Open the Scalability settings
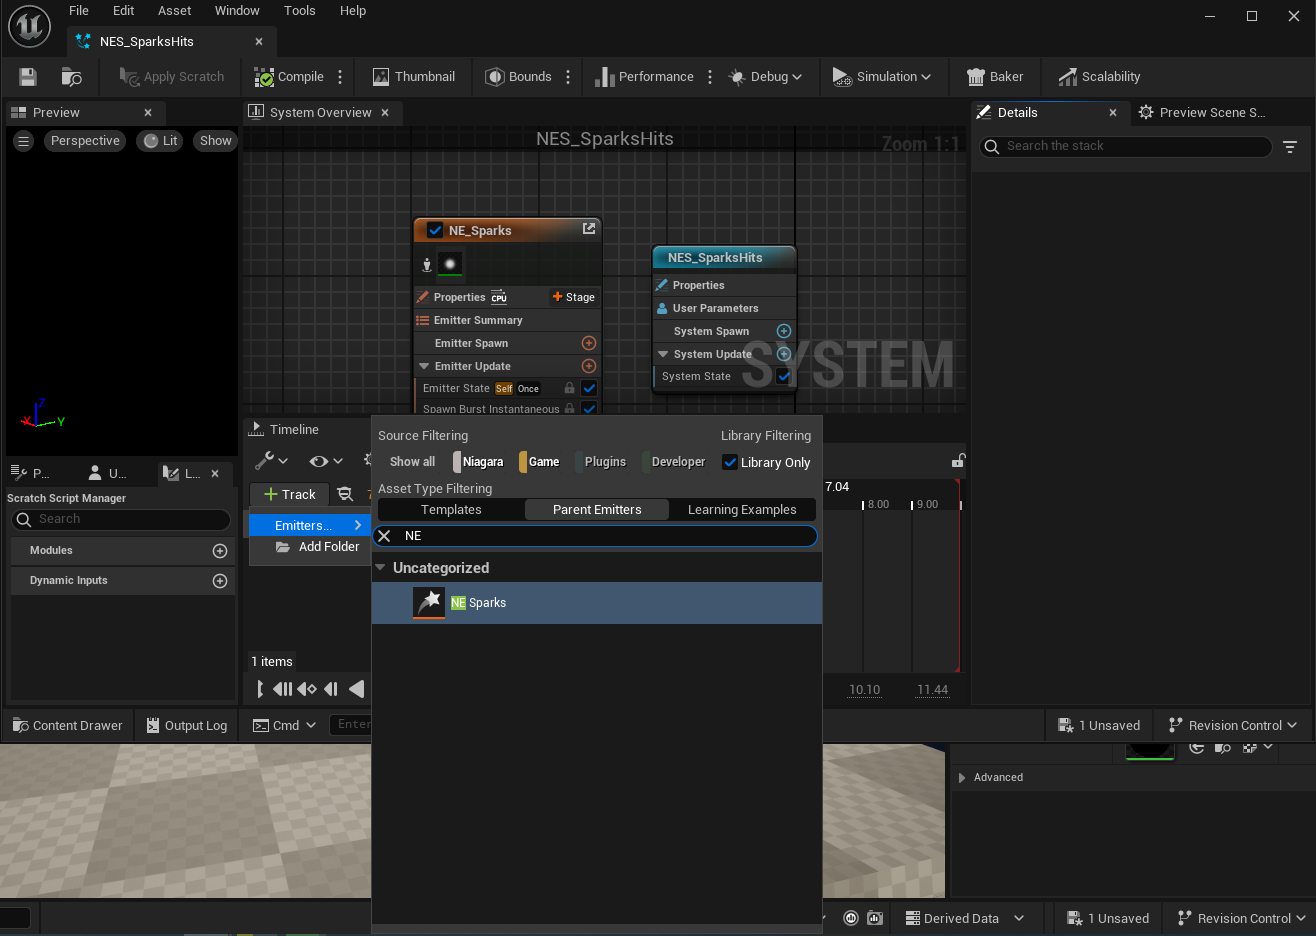The image size is (1316, 936). pos(1099,77)
